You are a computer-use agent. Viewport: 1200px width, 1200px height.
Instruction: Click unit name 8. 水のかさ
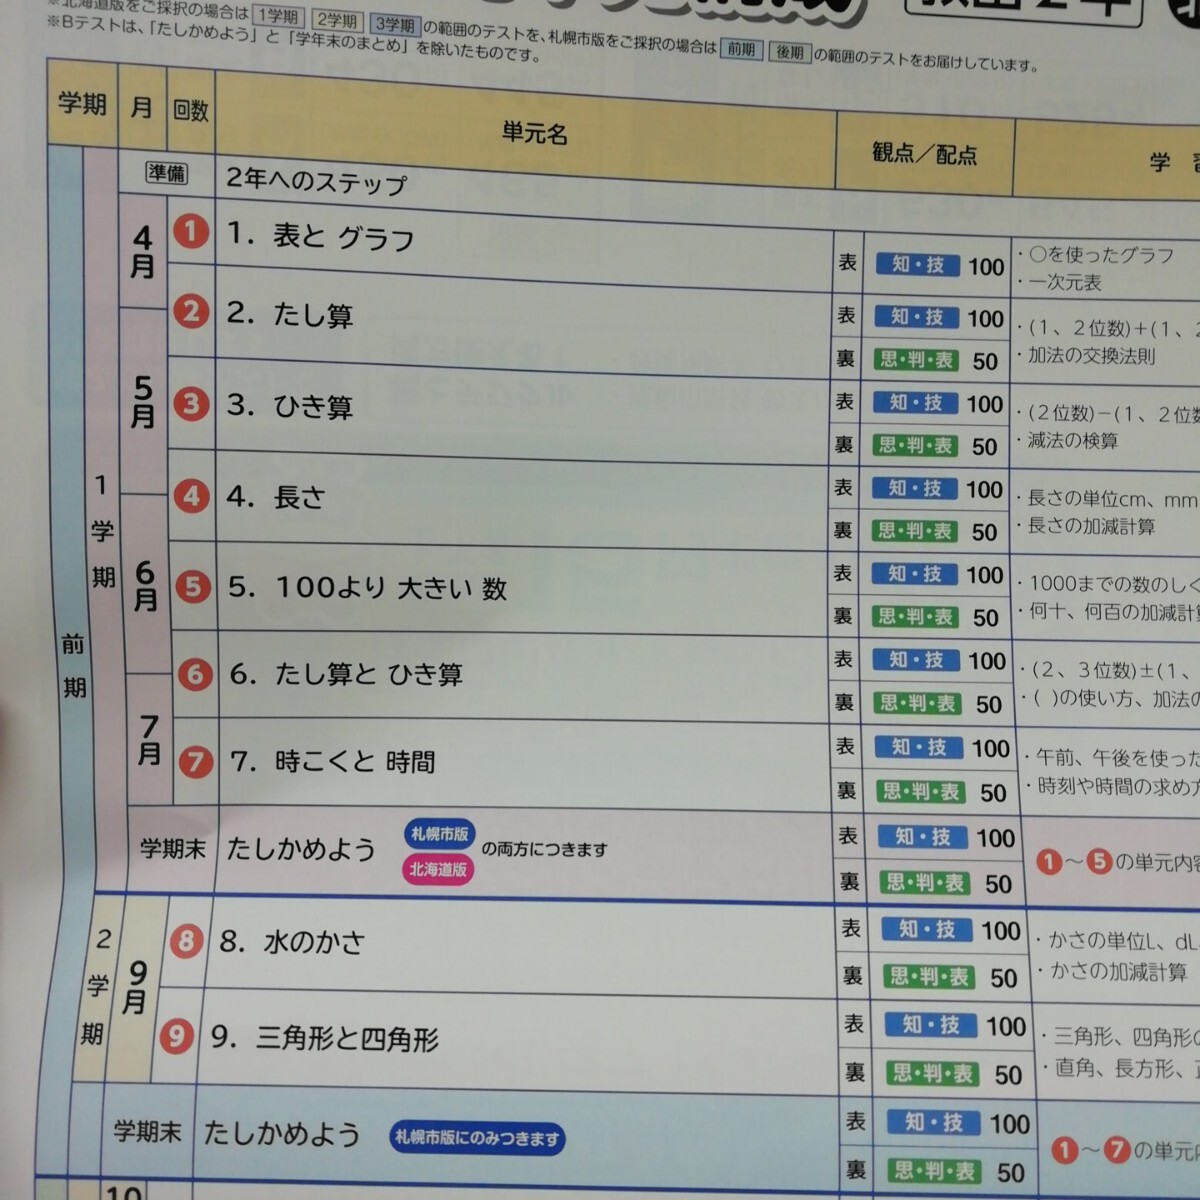point(292,942)
